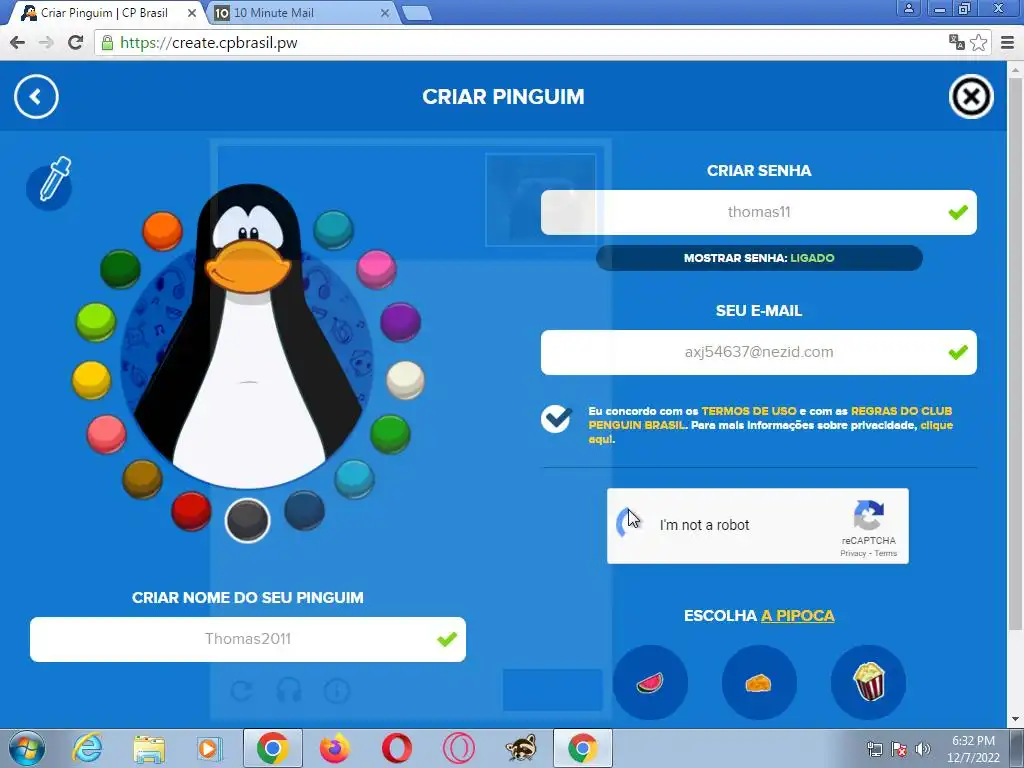
Task: Select the orange penguin color
Action: pyautogui.click(x=162, y=231)
